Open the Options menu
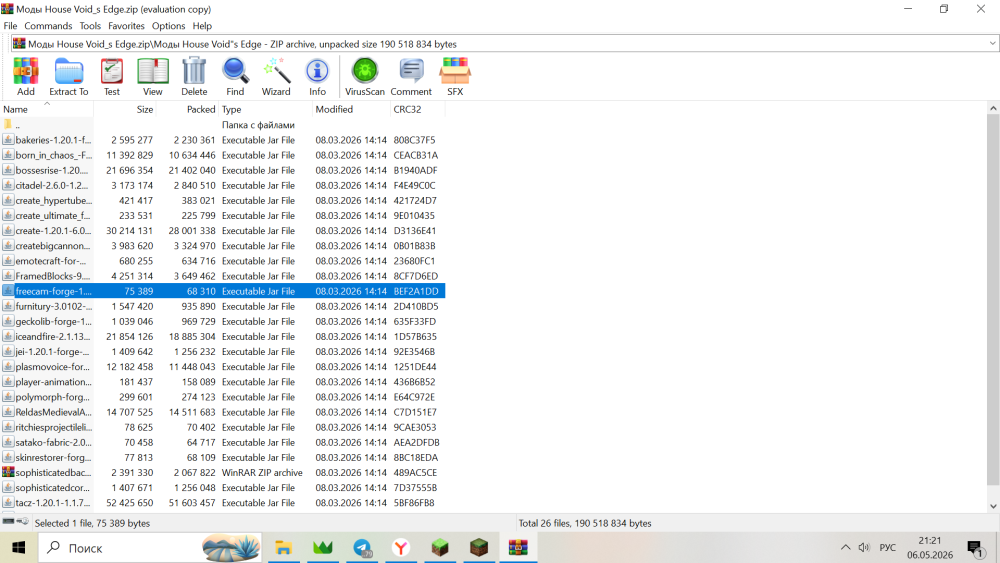The image size is (1000, 563). [x=168, y=26]
